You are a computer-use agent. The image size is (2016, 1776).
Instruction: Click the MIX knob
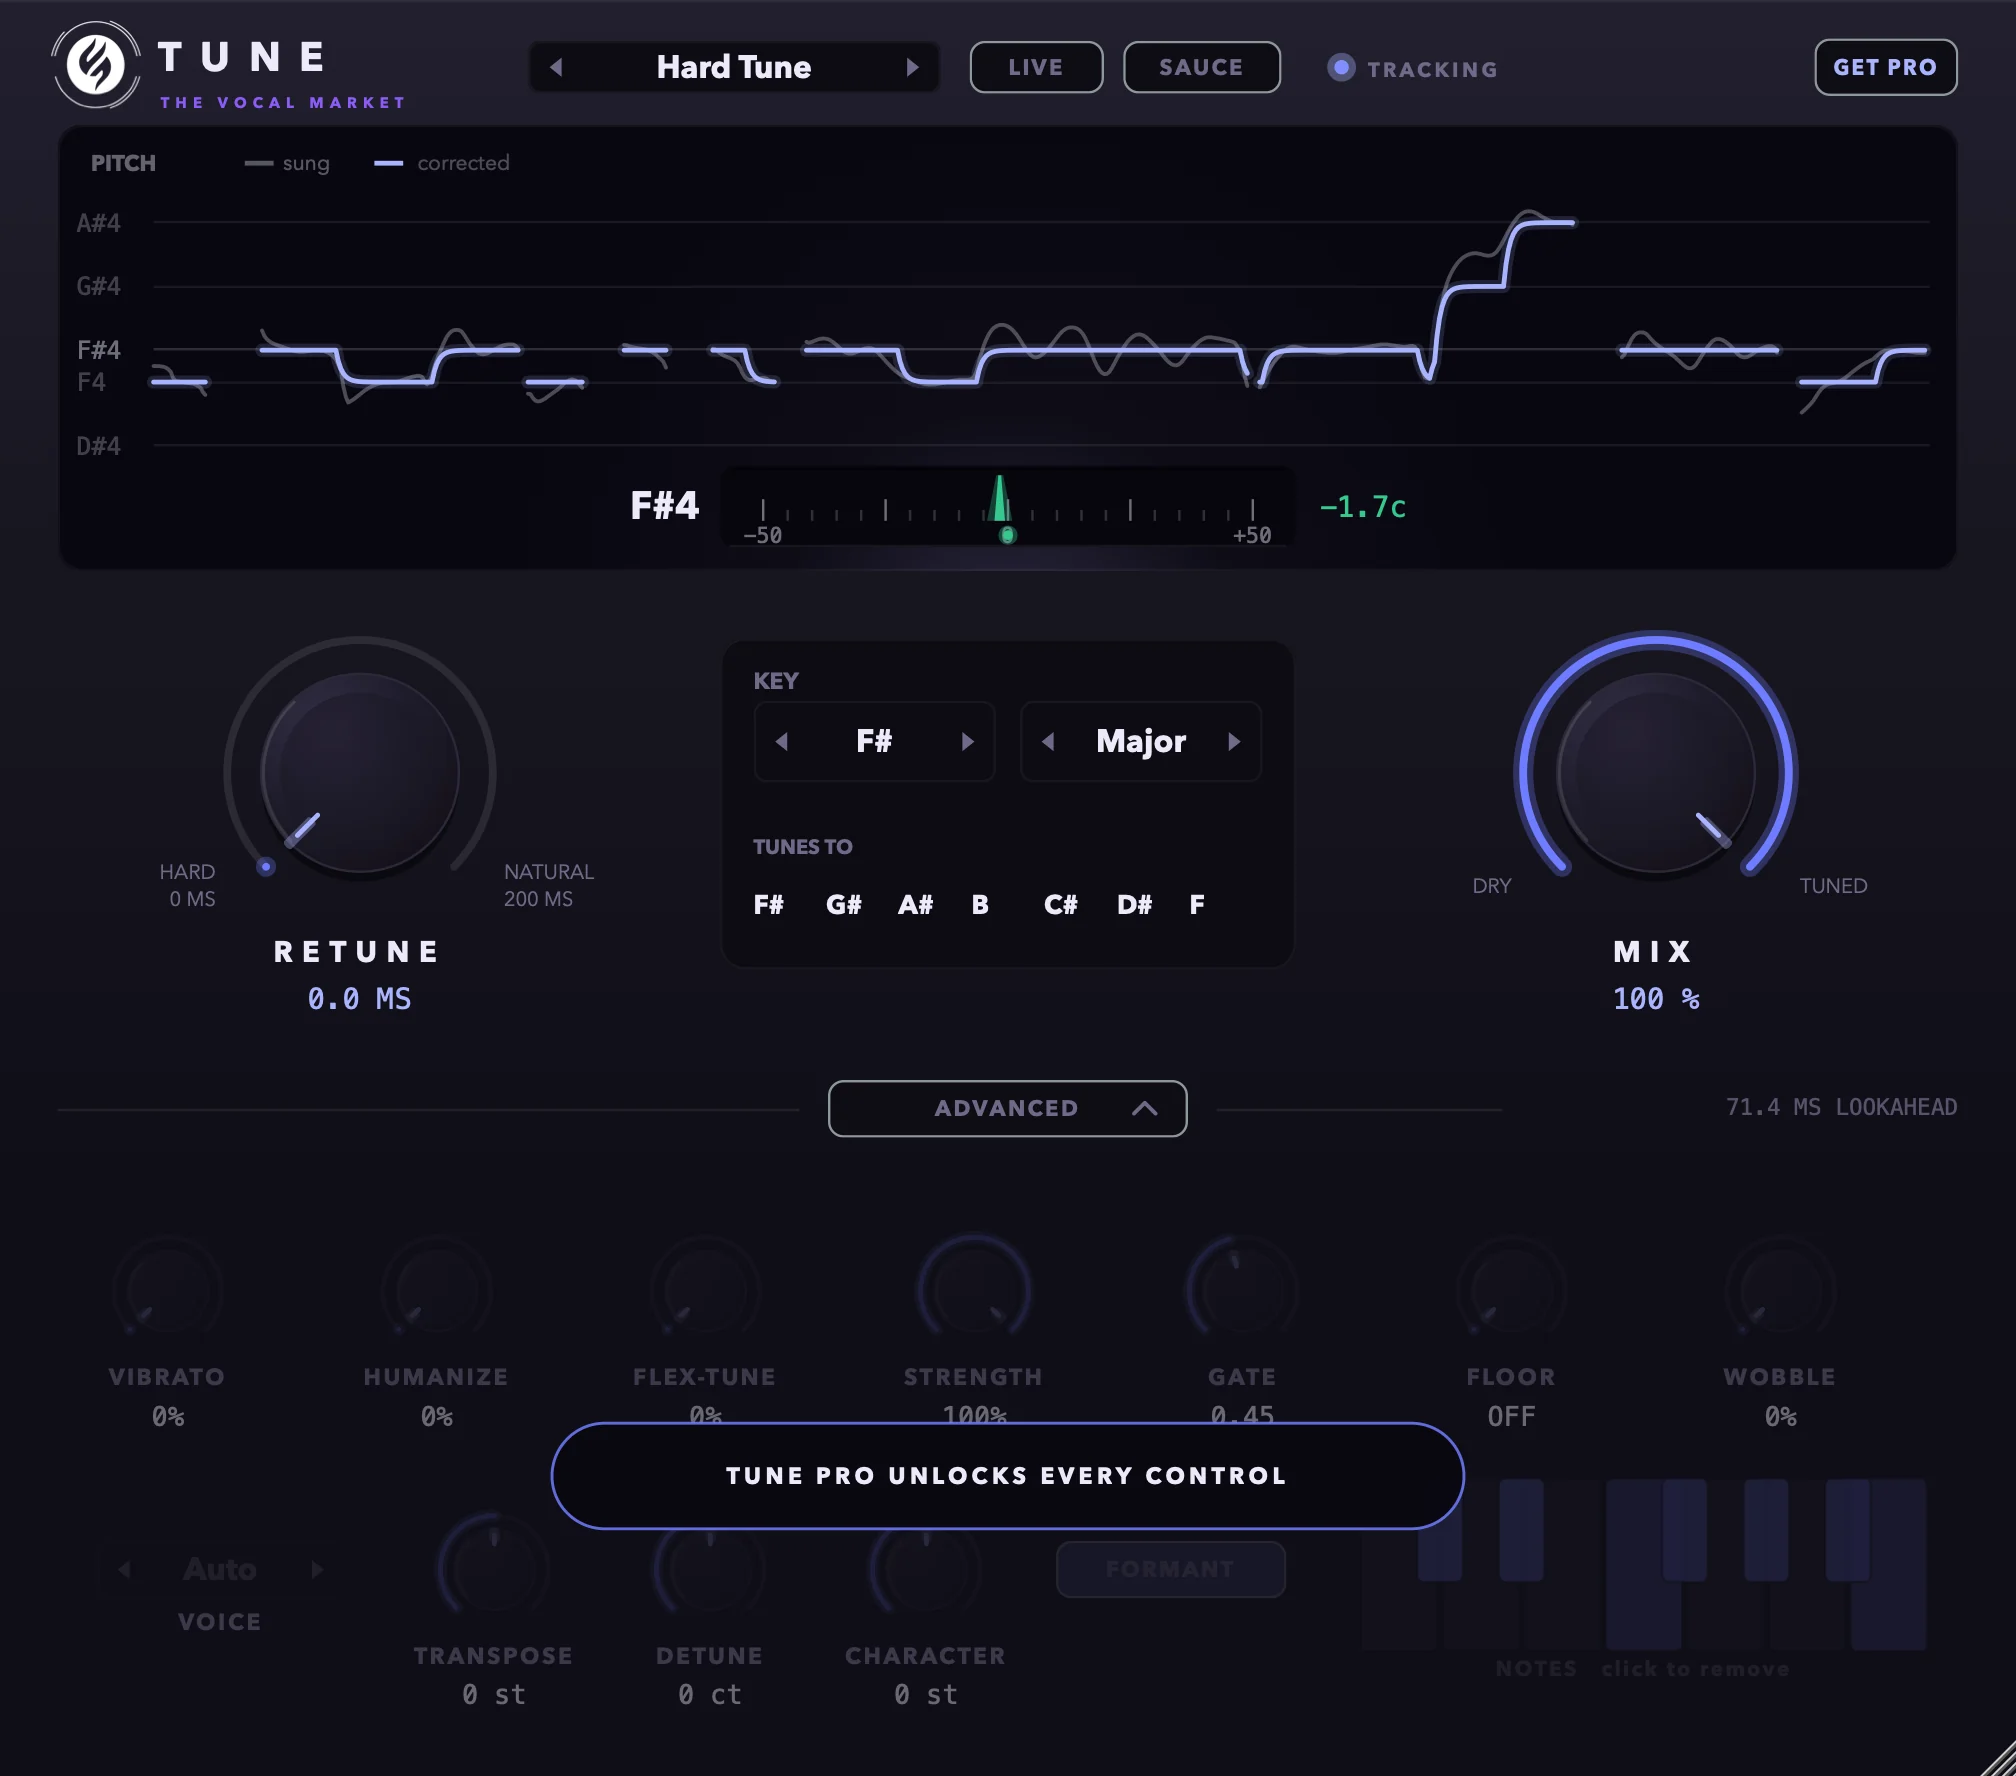click(x=1656, y=772)
